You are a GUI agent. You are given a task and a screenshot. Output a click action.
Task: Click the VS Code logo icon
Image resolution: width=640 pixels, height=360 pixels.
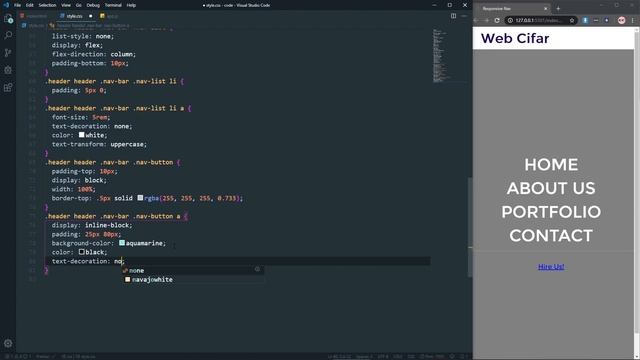tap(6, 5)
